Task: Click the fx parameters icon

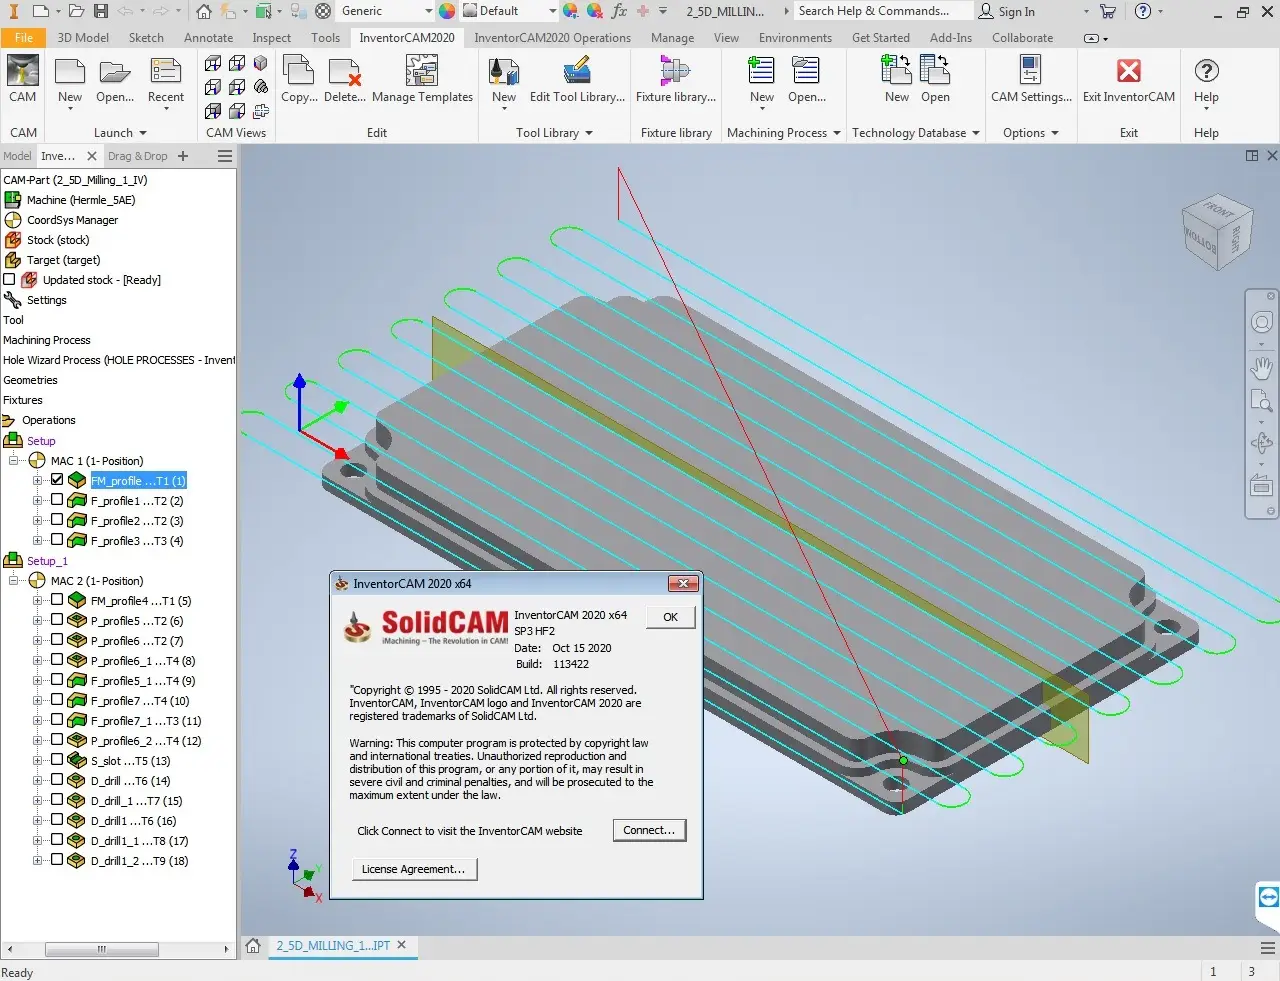Action: click(x=619, y=11)
